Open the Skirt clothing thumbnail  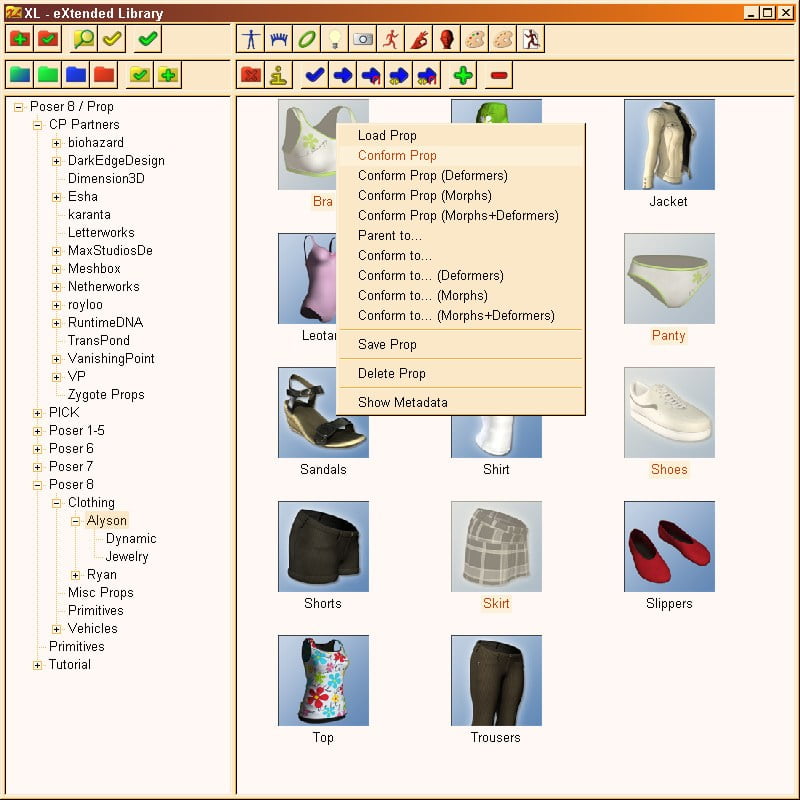496,545
